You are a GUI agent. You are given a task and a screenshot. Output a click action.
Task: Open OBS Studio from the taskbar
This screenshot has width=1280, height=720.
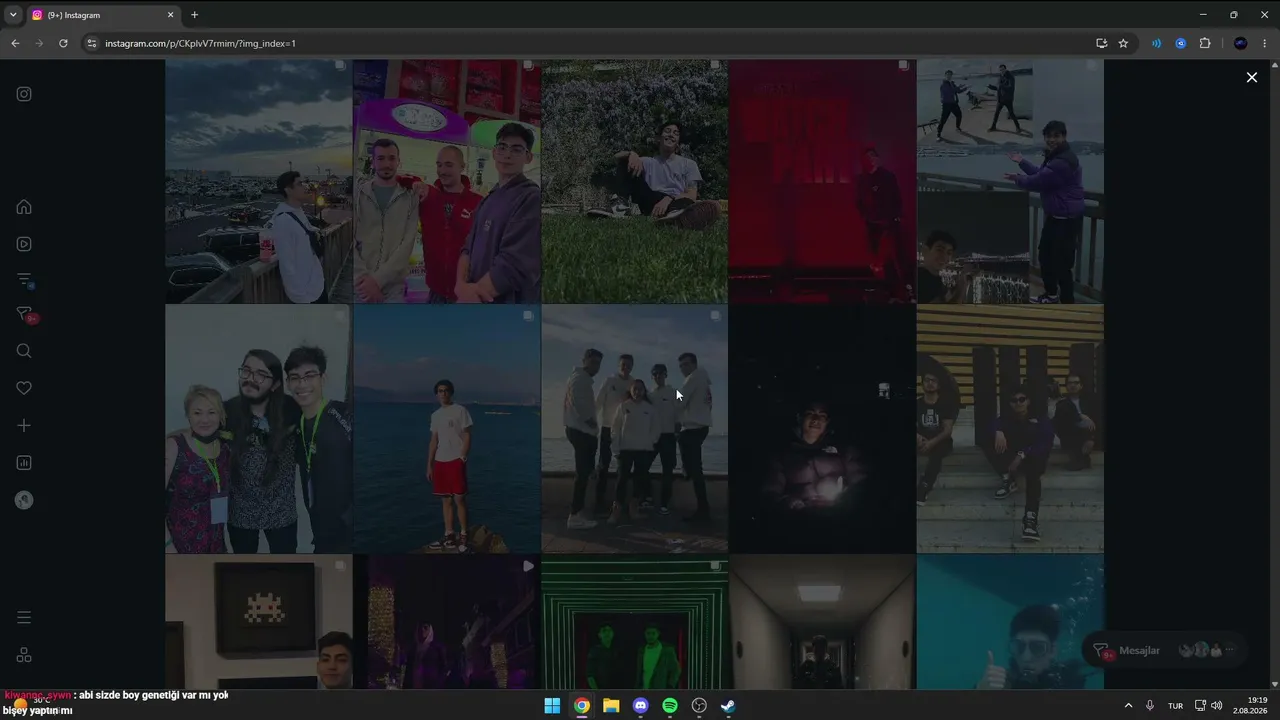pyautogui.click(x=699, y=706)
